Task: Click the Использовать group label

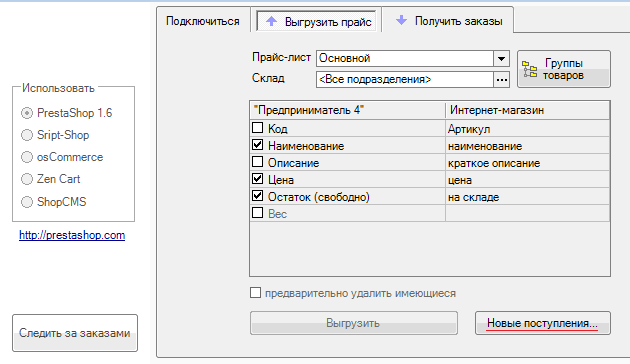Action: [x=58, y=88]
